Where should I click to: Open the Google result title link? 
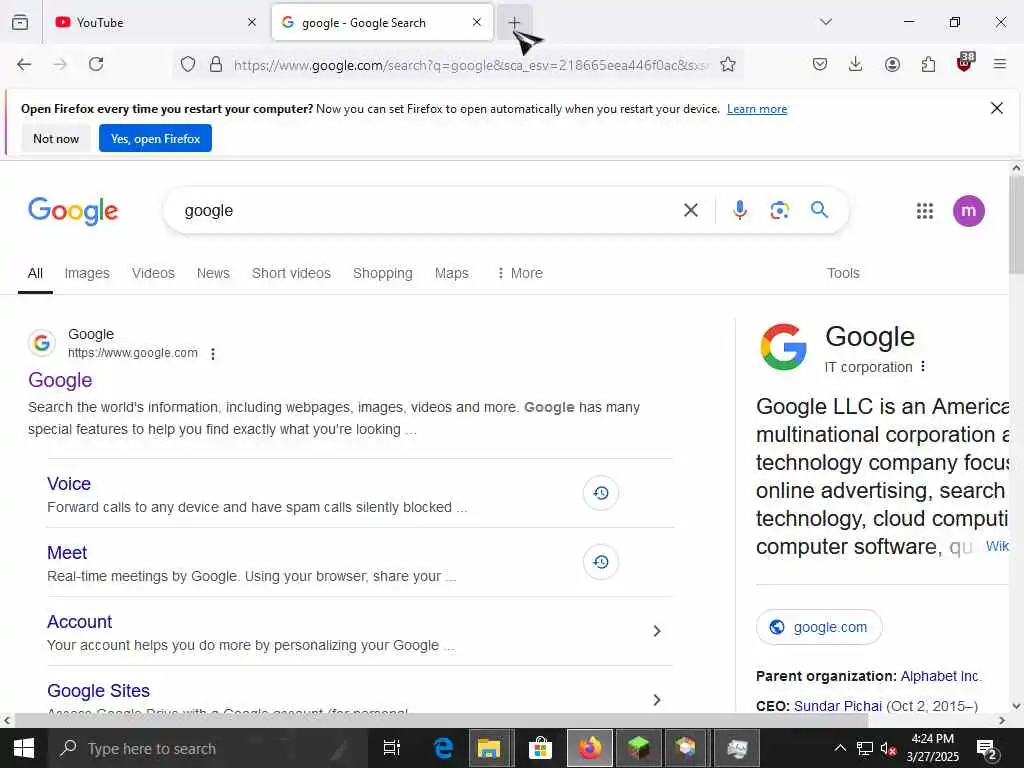60,380
